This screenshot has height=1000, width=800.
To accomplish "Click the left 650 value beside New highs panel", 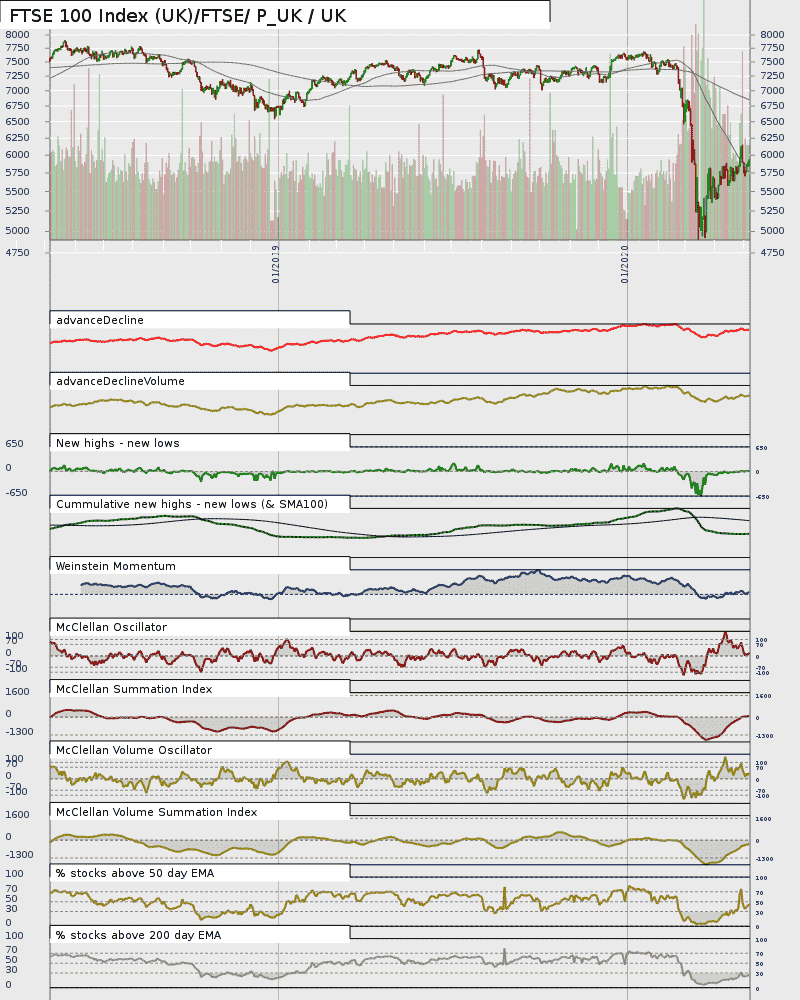I will [14, 444].
